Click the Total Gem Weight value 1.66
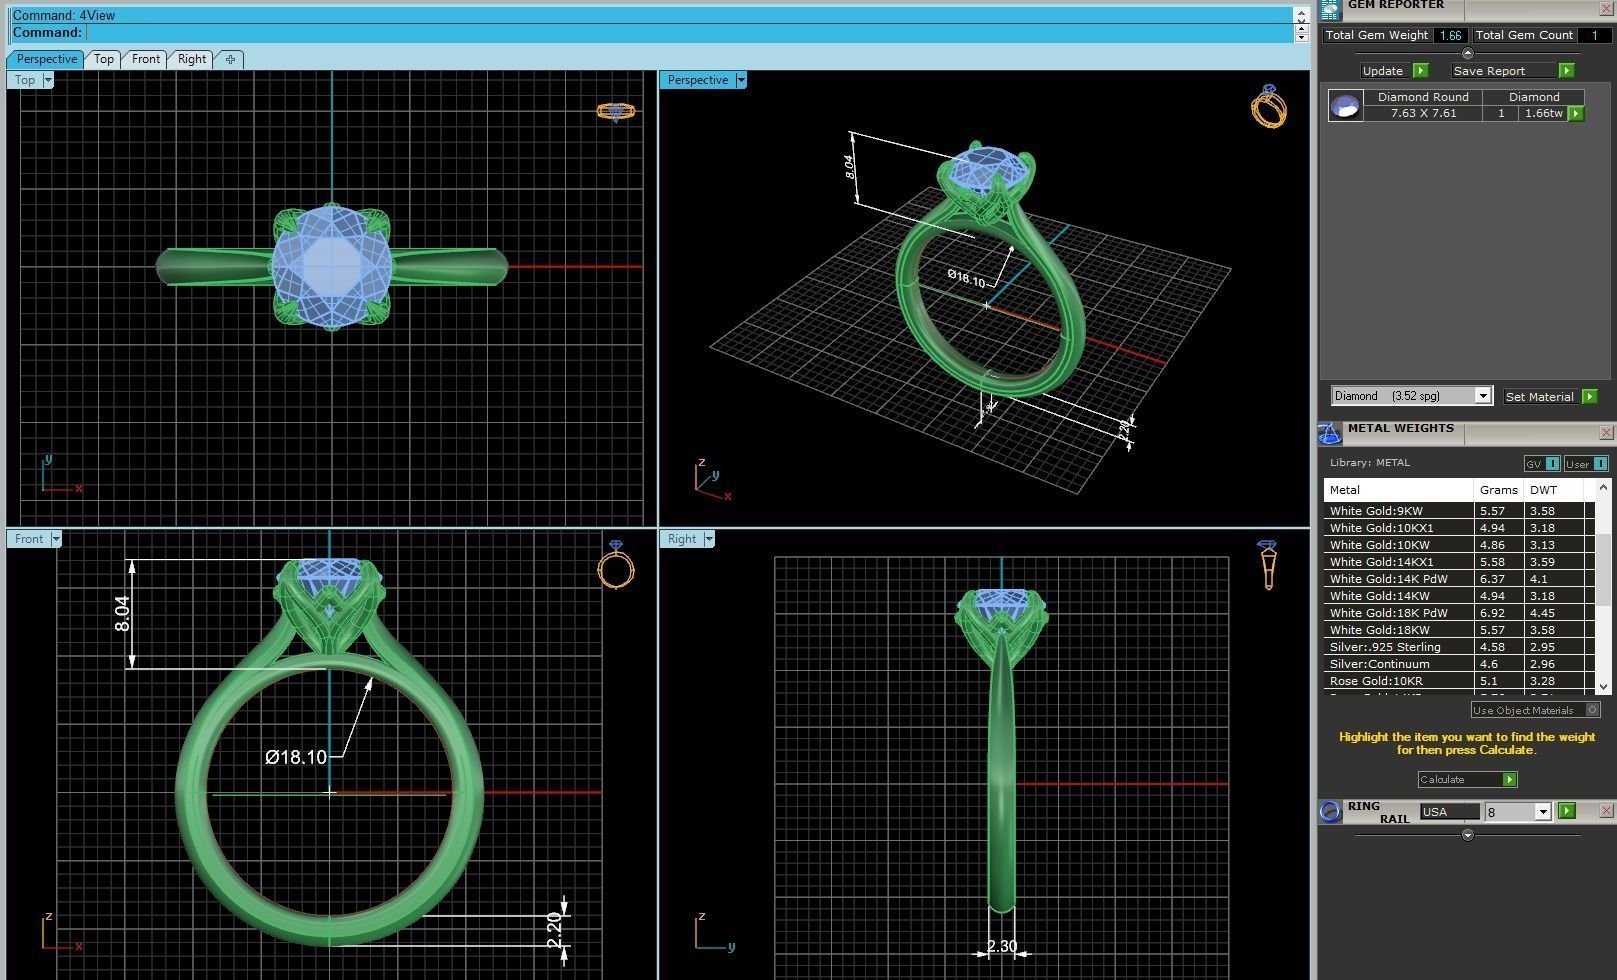 pyautogui.click(x=1450, y=35)
